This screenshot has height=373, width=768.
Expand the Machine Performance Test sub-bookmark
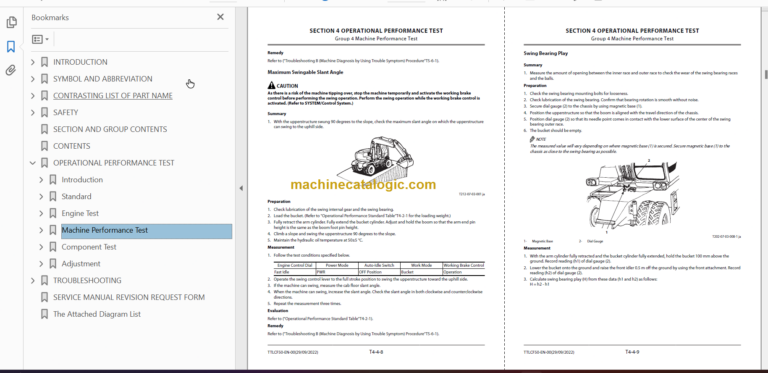(41, 230)
